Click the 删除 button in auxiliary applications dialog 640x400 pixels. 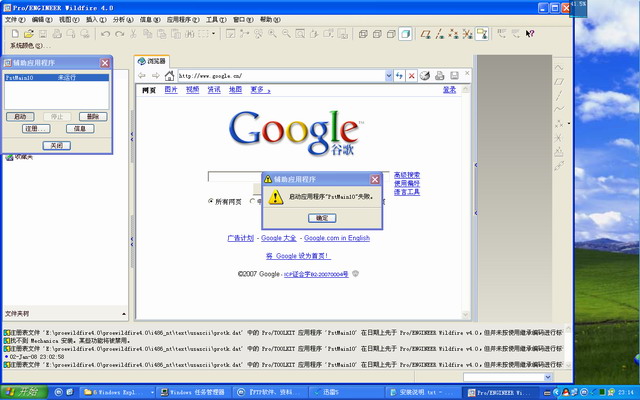point(93,117)
